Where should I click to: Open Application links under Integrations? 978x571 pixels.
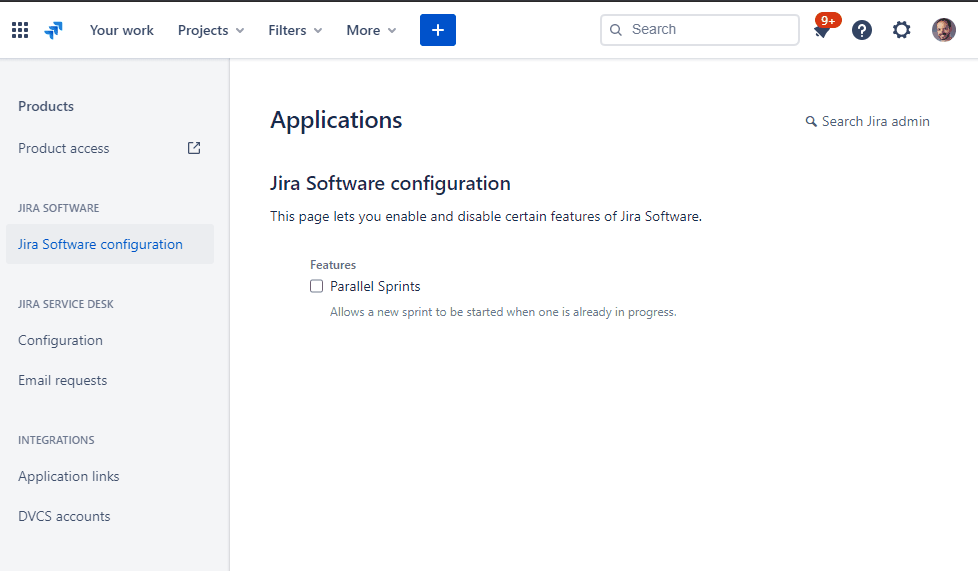pyautogui.click(x=68, y=476)
